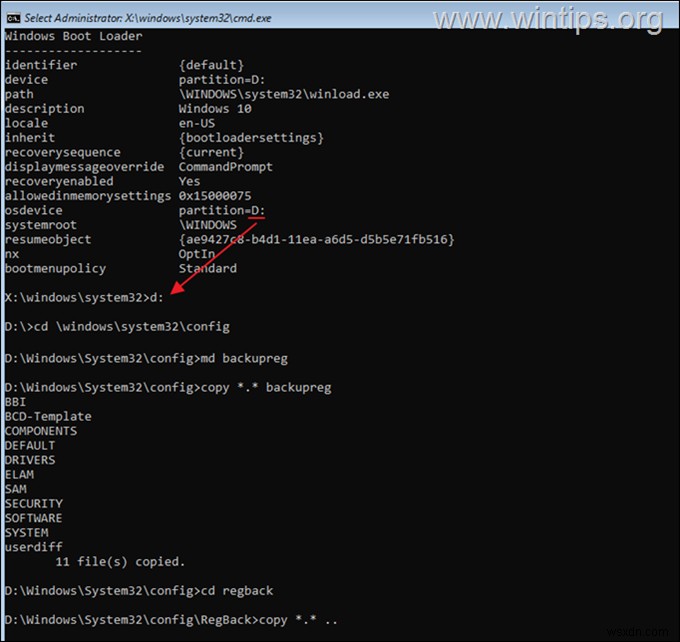Screen dimensions: 680x642
Task: Click the resumeobject GUID value
Action: click(317, 239)
